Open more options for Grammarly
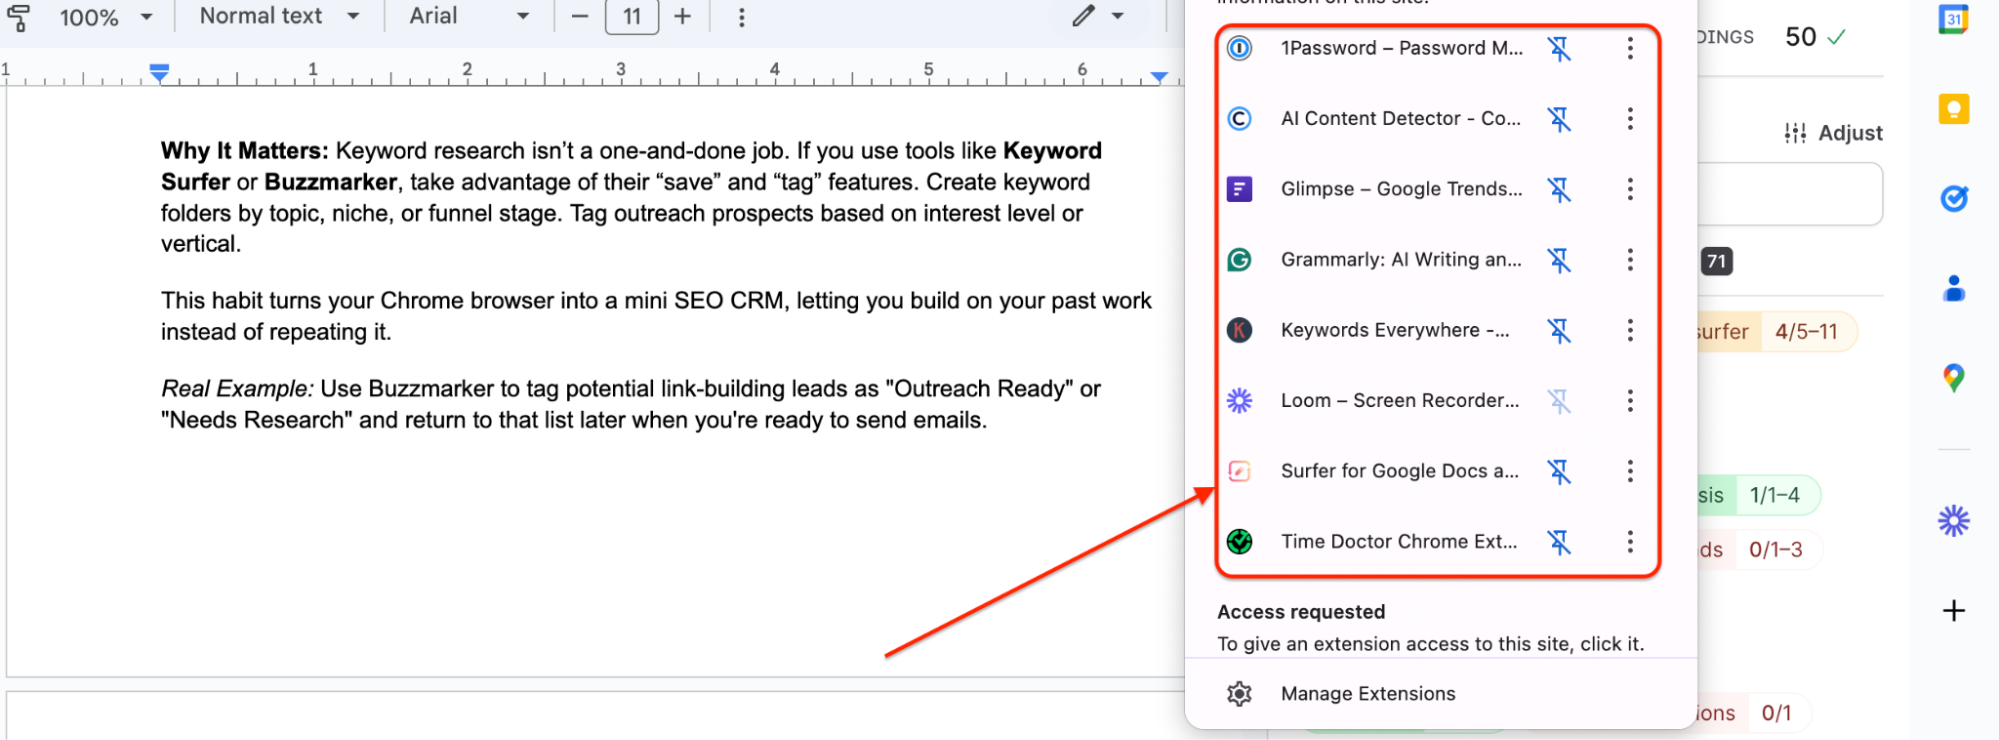This screenshot has width=1999, height=740. click(1630, 260)
